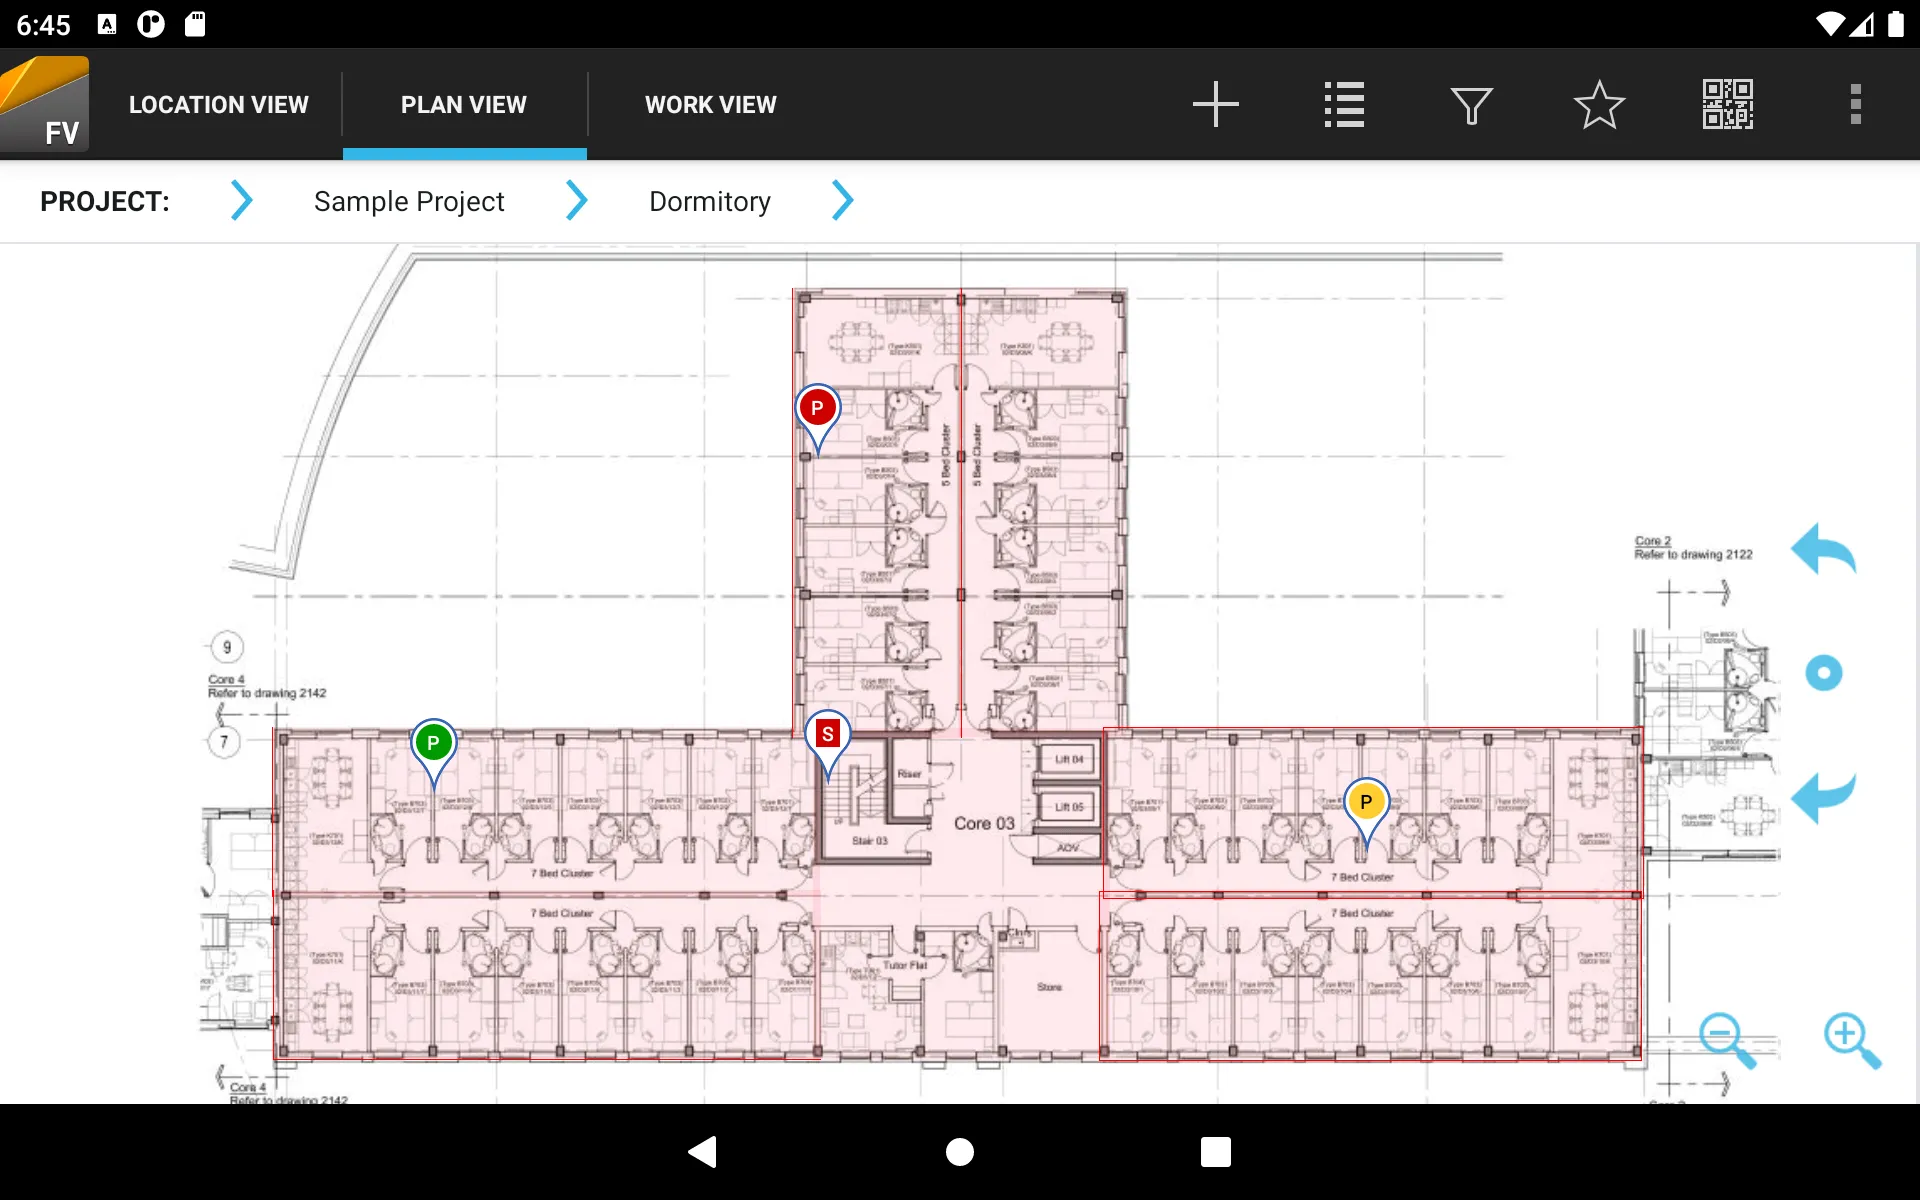
Task: Select the location pin target icon
Action: (x=1825, y=673)
